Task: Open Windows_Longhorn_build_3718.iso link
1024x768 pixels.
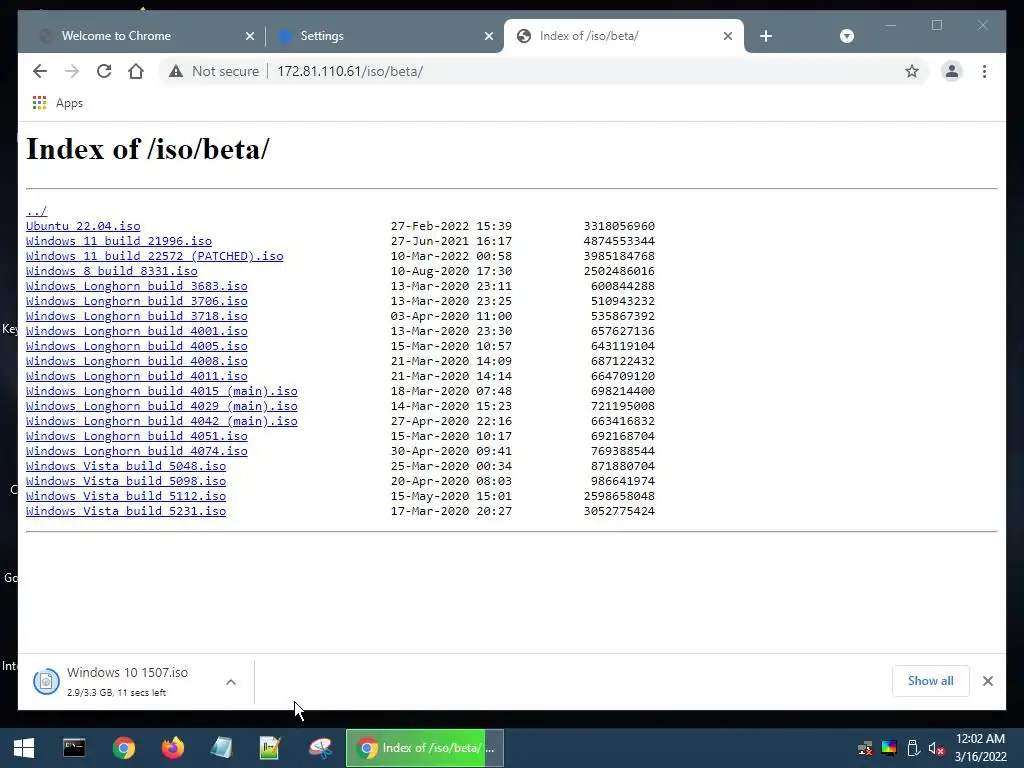Action: pos(136,316)
